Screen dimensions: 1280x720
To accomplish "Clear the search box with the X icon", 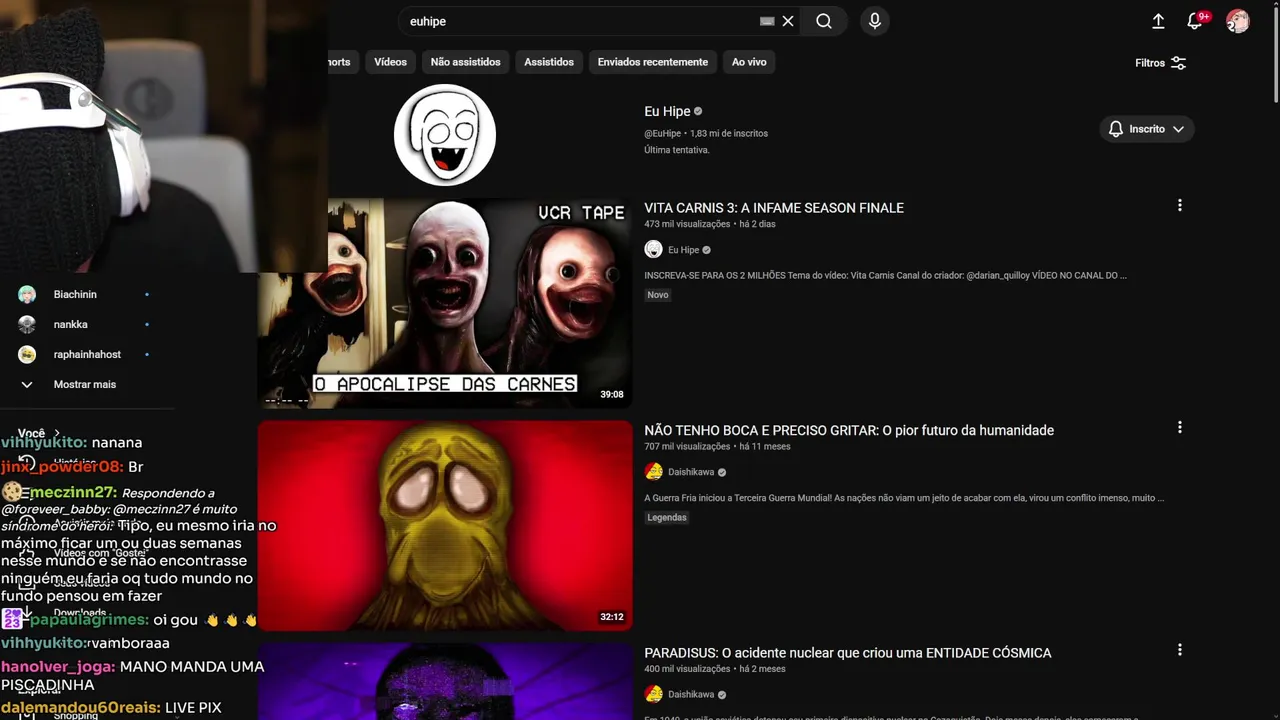I will [x=788, y=21].
